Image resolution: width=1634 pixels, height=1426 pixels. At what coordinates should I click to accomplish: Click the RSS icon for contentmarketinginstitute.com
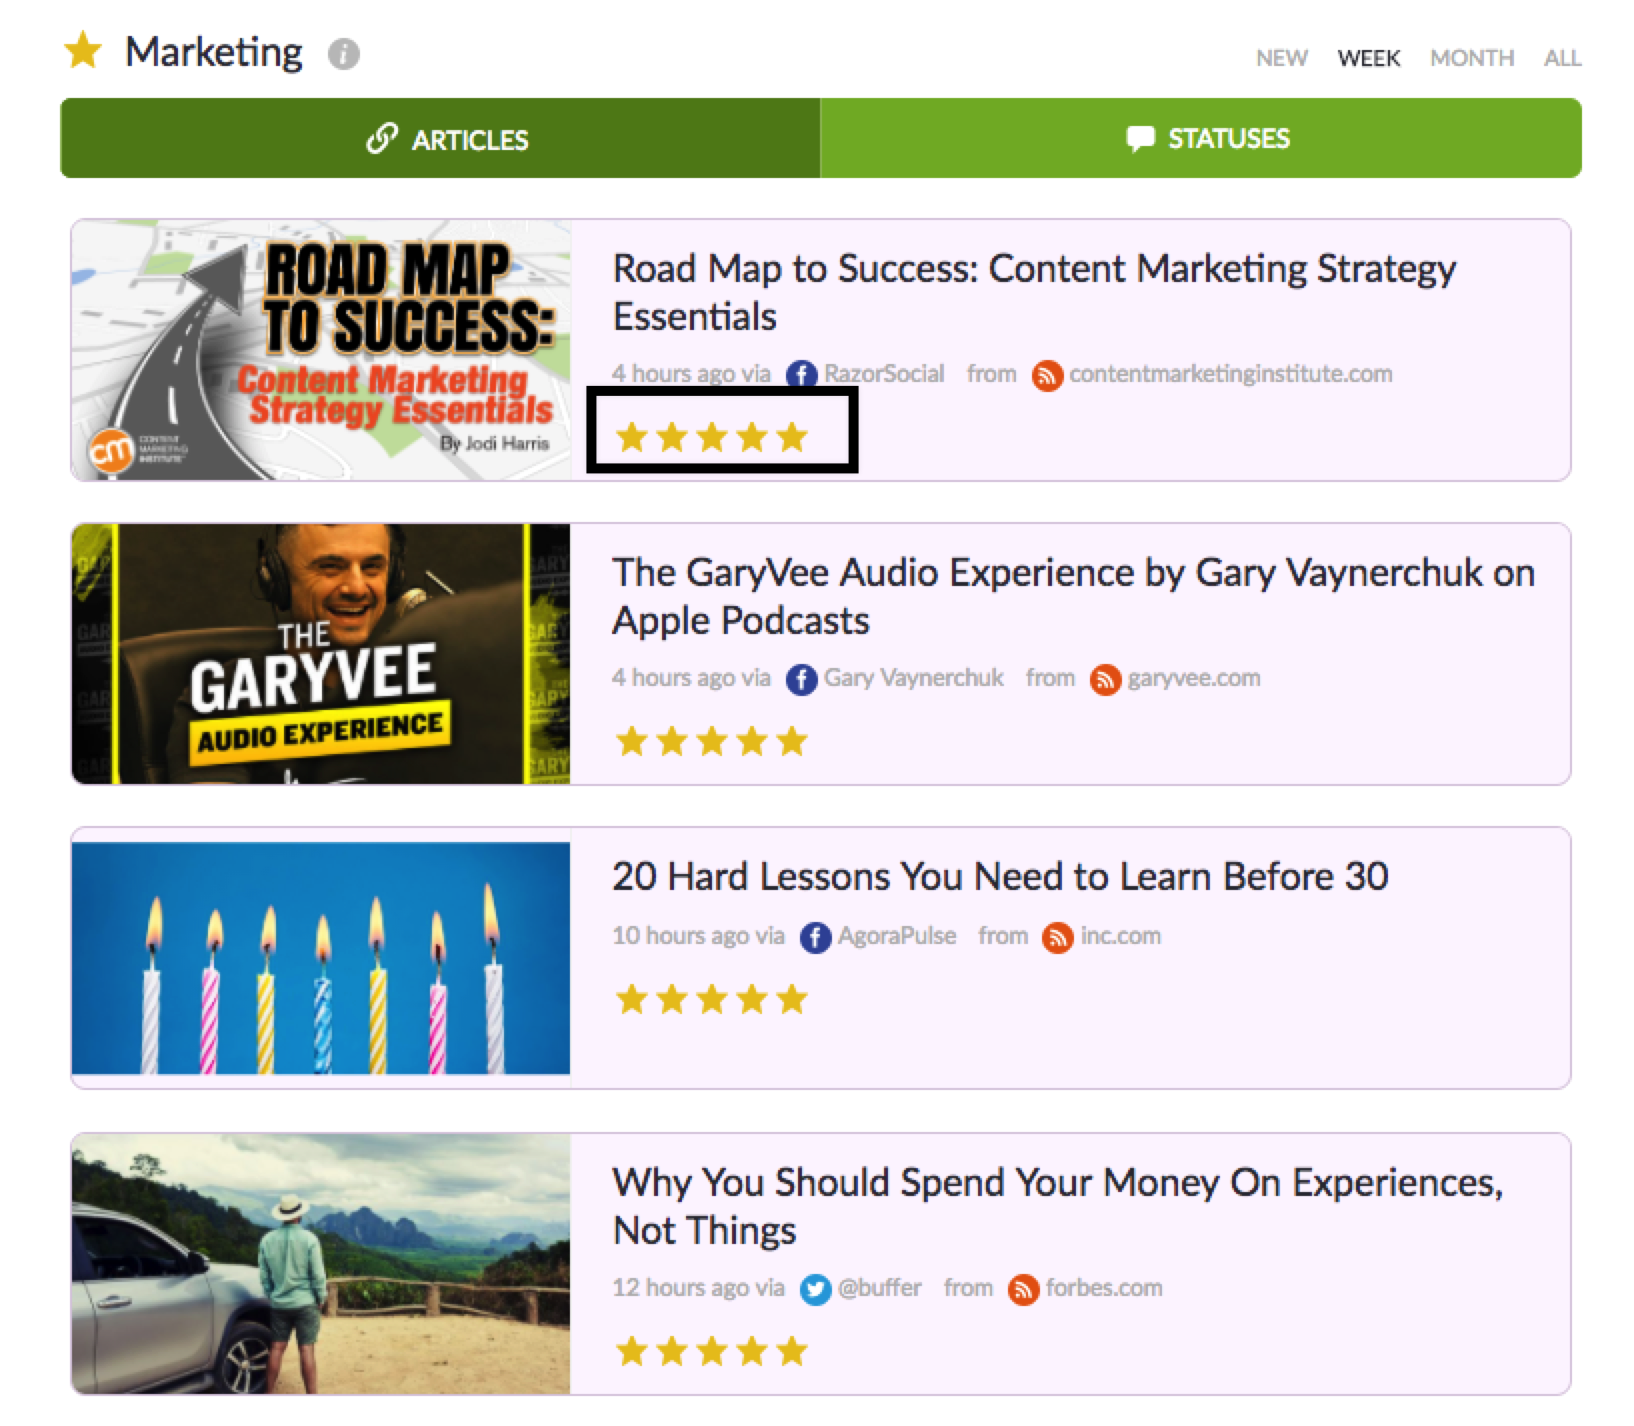(x=1046, y=375)
